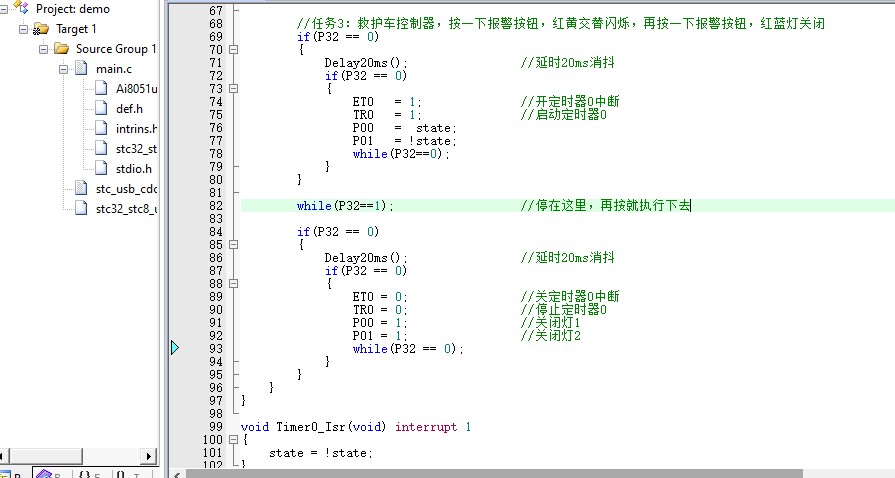Click the Project: demo root icon
The height and width of the screenshot is (478, 895).
tap(20, 8)
